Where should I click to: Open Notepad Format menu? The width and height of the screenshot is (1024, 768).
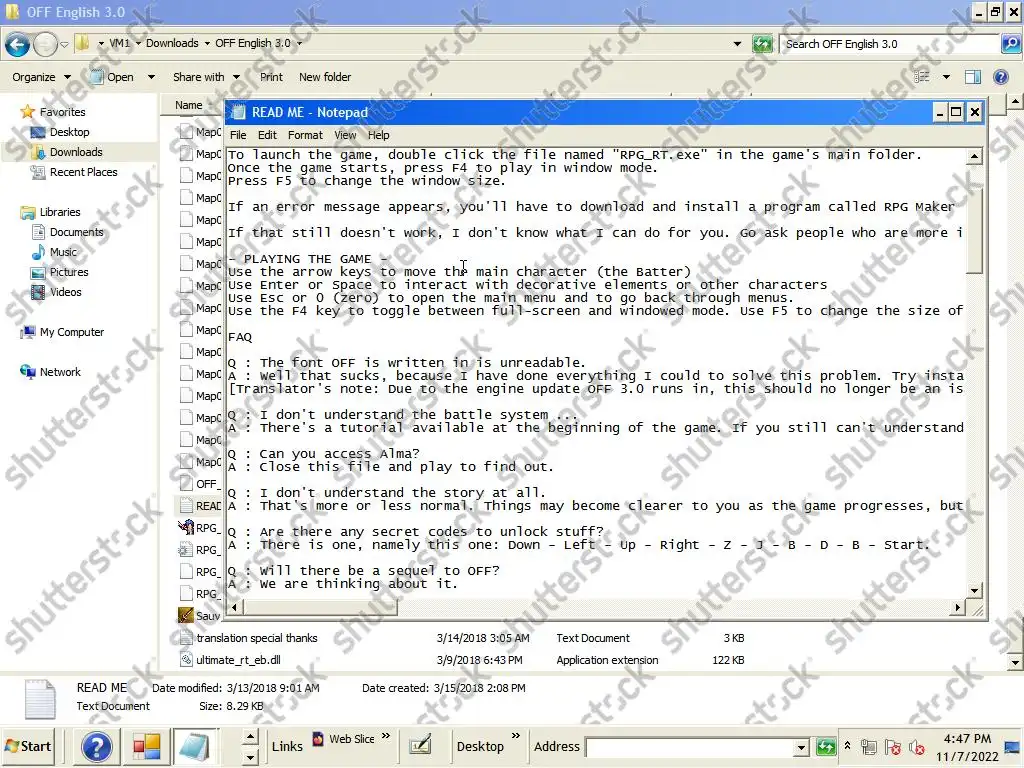click(x=305, y=135)
